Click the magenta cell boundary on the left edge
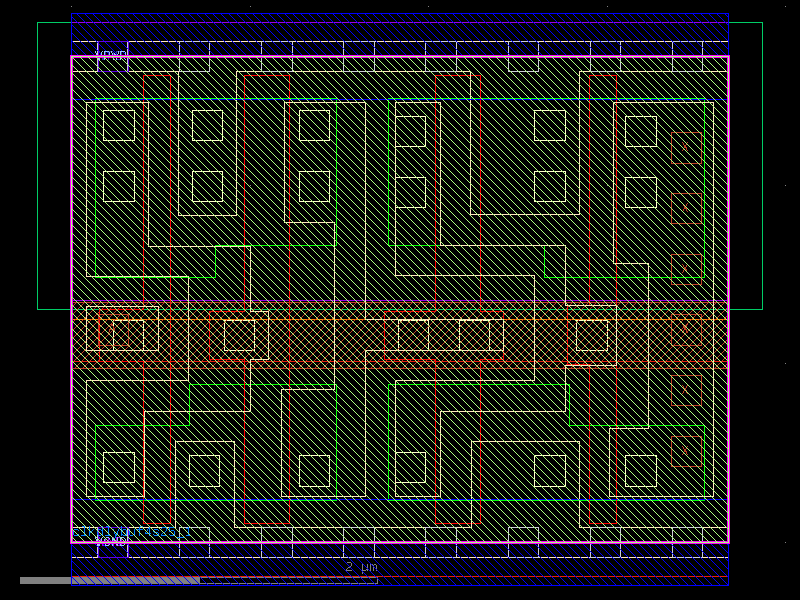Image resolution: width=800 pixels, height=600 pixels. (x=71, y=300)
